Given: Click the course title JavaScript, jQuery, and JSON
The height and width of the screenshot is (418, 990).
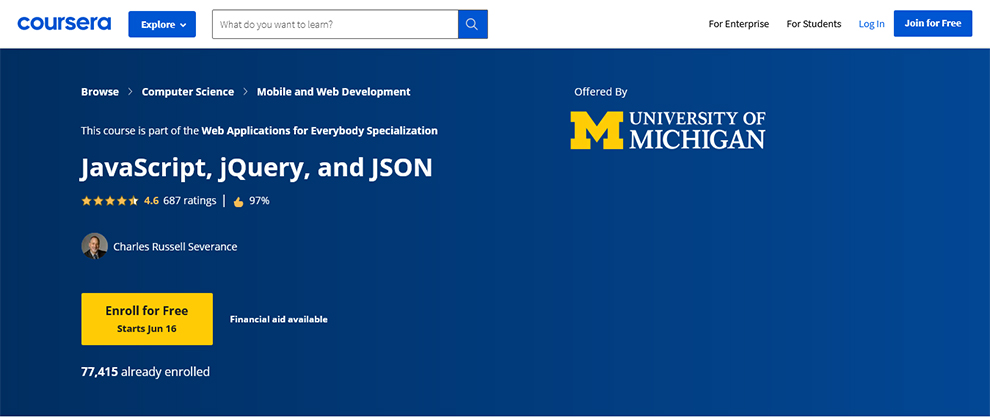Looking at the screenshot, I should (257, 168).
